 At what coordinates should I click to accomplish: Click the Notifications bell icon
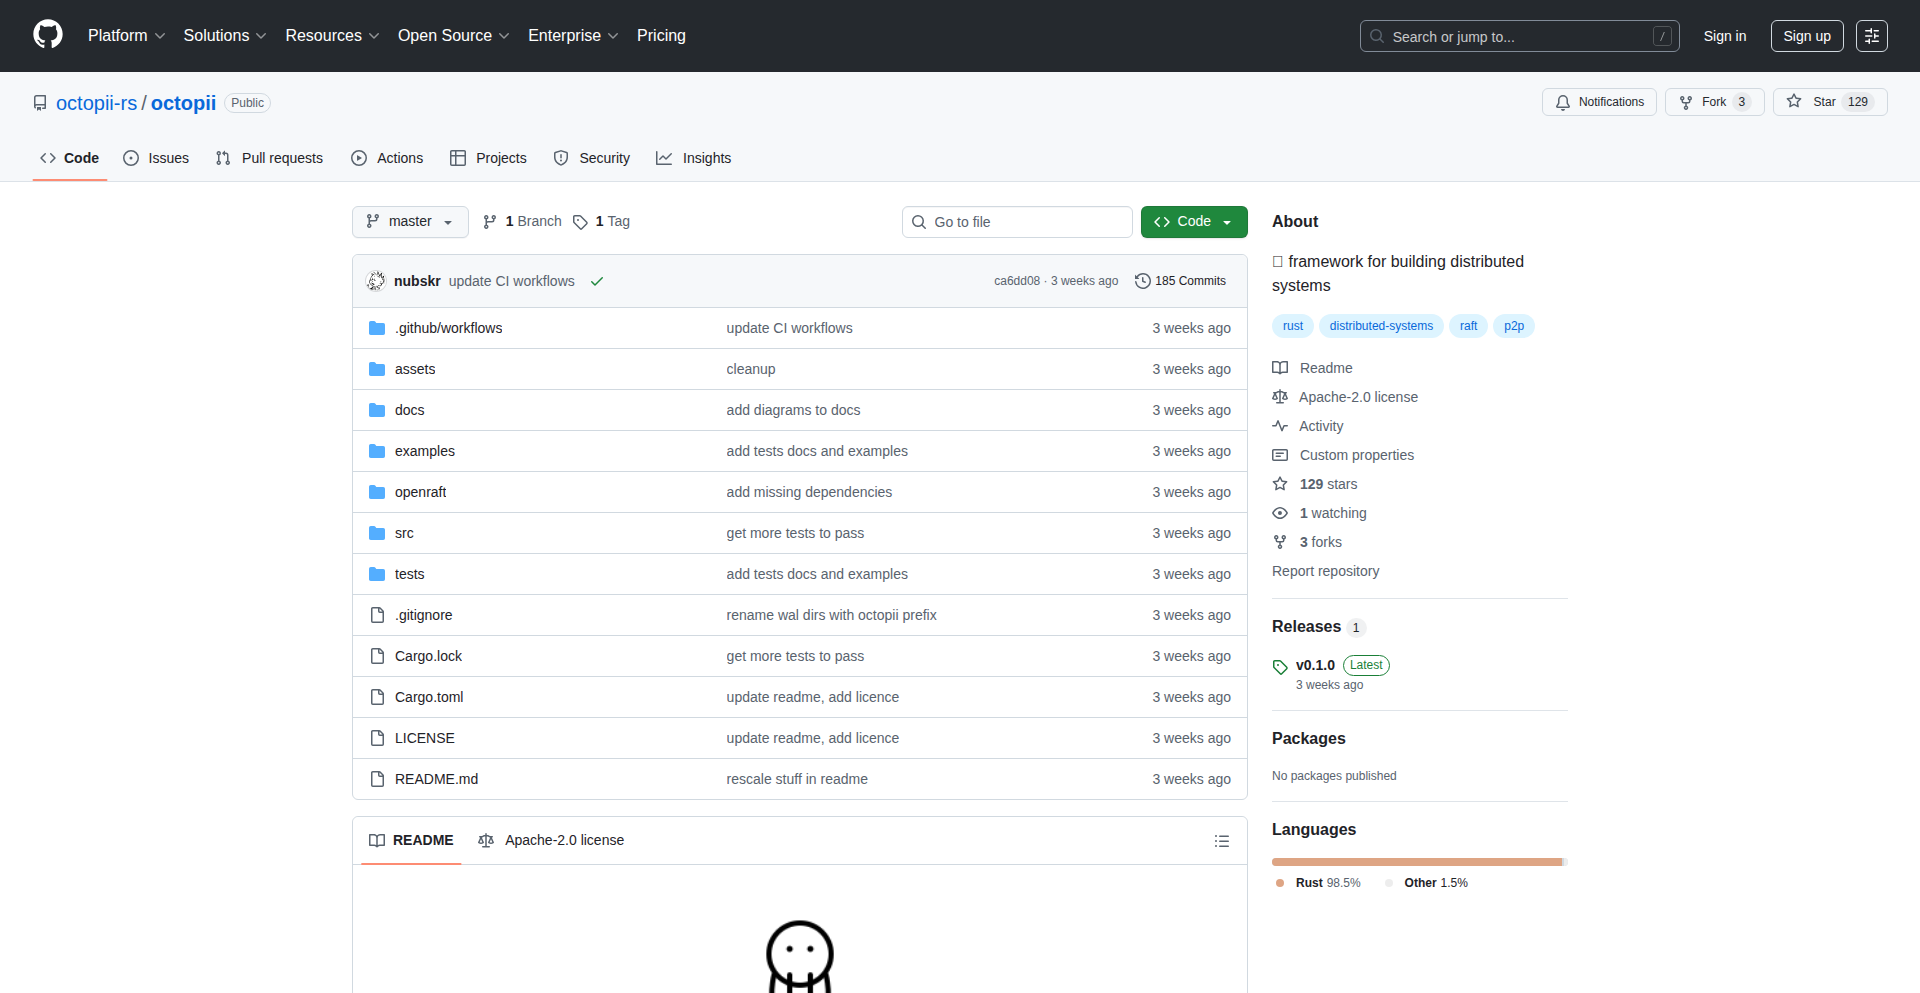tap(1563, 102)
